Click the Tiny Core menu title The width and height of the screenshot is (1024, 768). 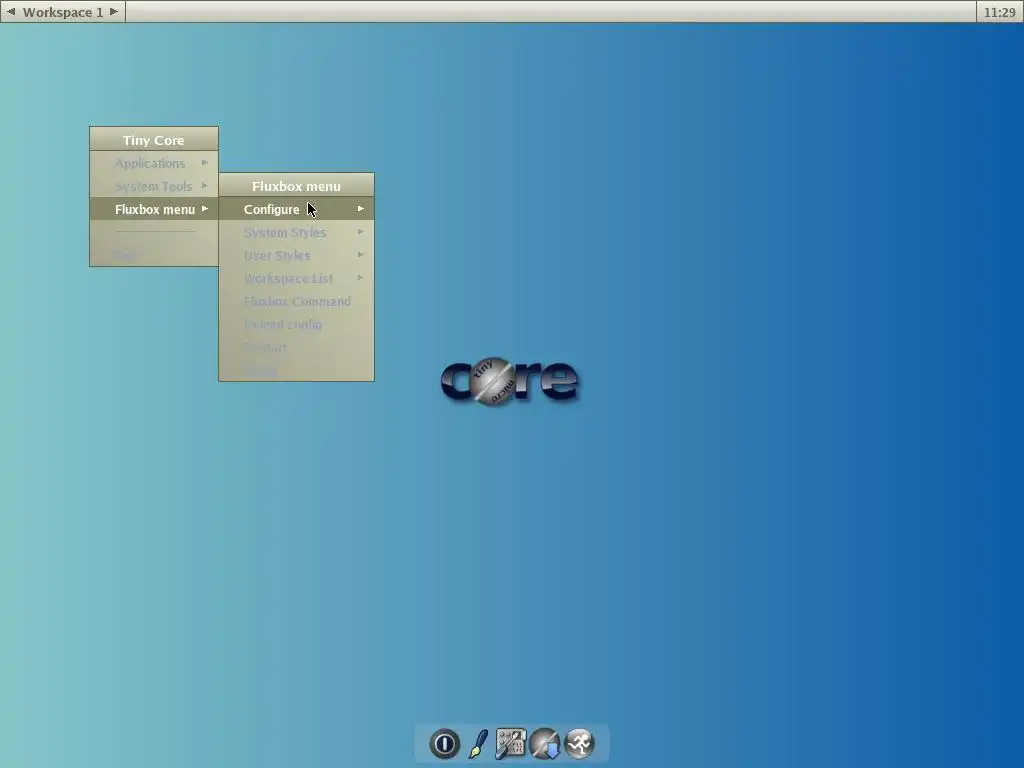pyautogui.click(x=154, y=140)
